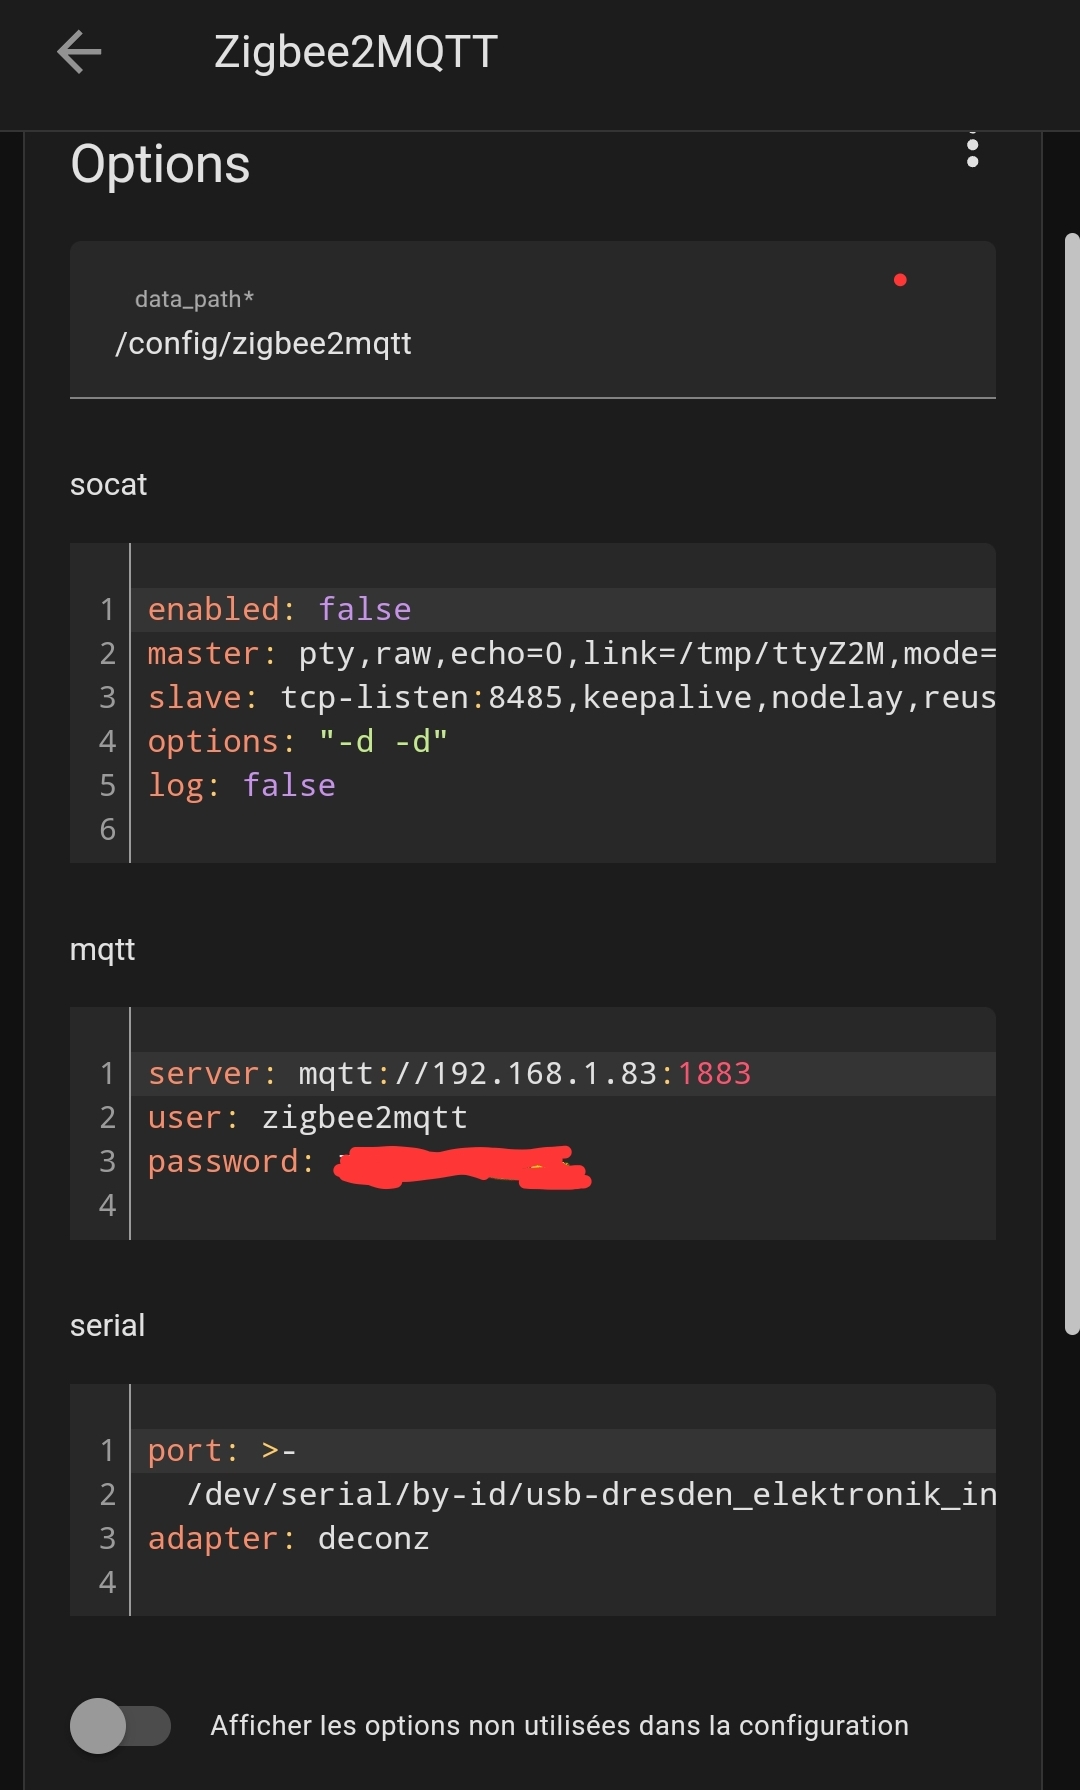
Task: Click empty line 4 in mqtt editor
Action: 564,1205
